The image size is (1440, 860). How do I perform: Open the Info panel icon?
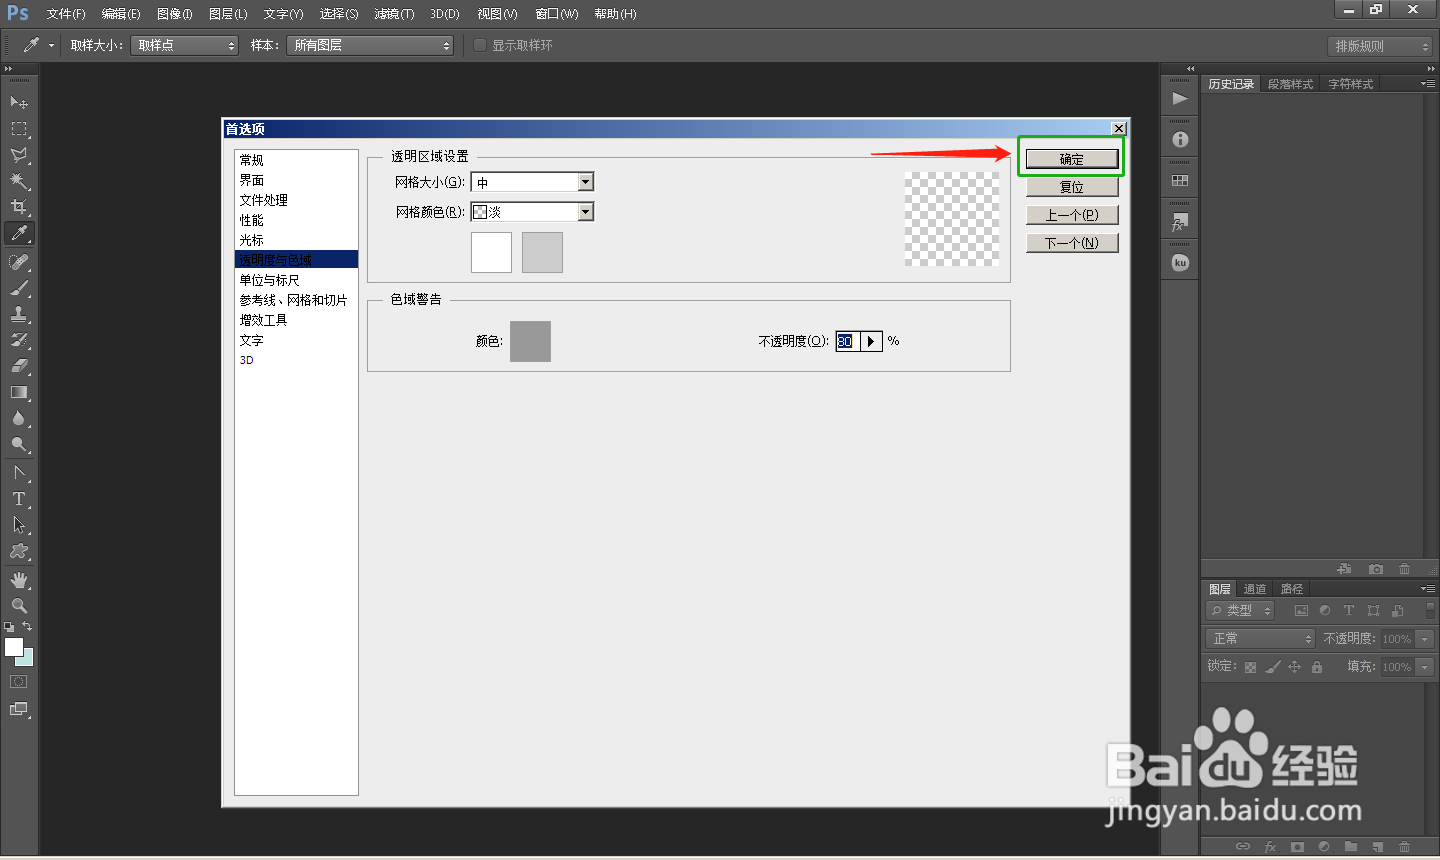click(x=1180, y=140)
